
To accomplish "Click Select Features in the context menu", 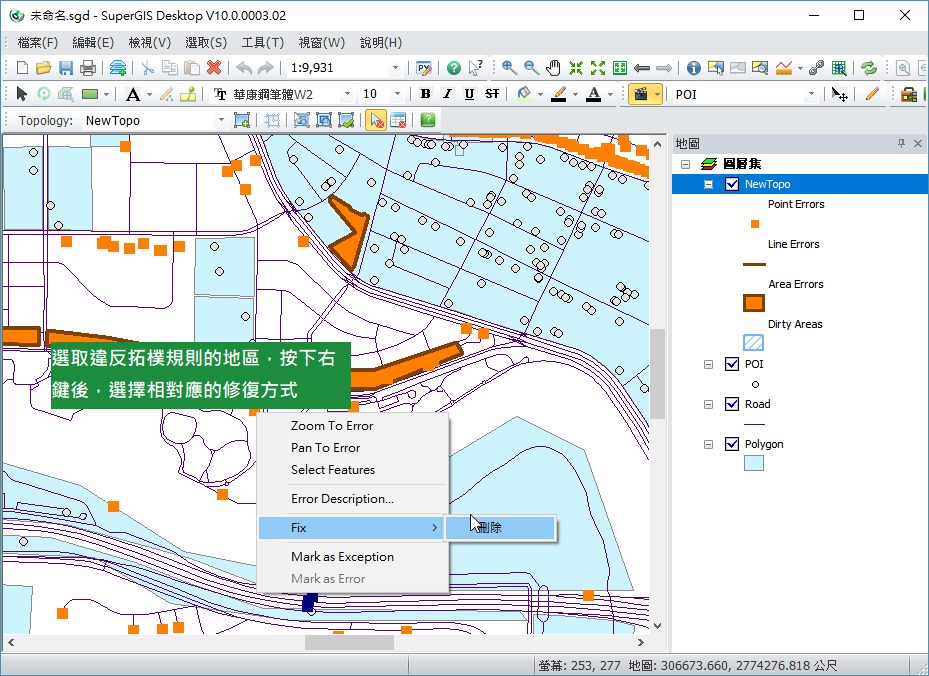I will tap(353, 470).
